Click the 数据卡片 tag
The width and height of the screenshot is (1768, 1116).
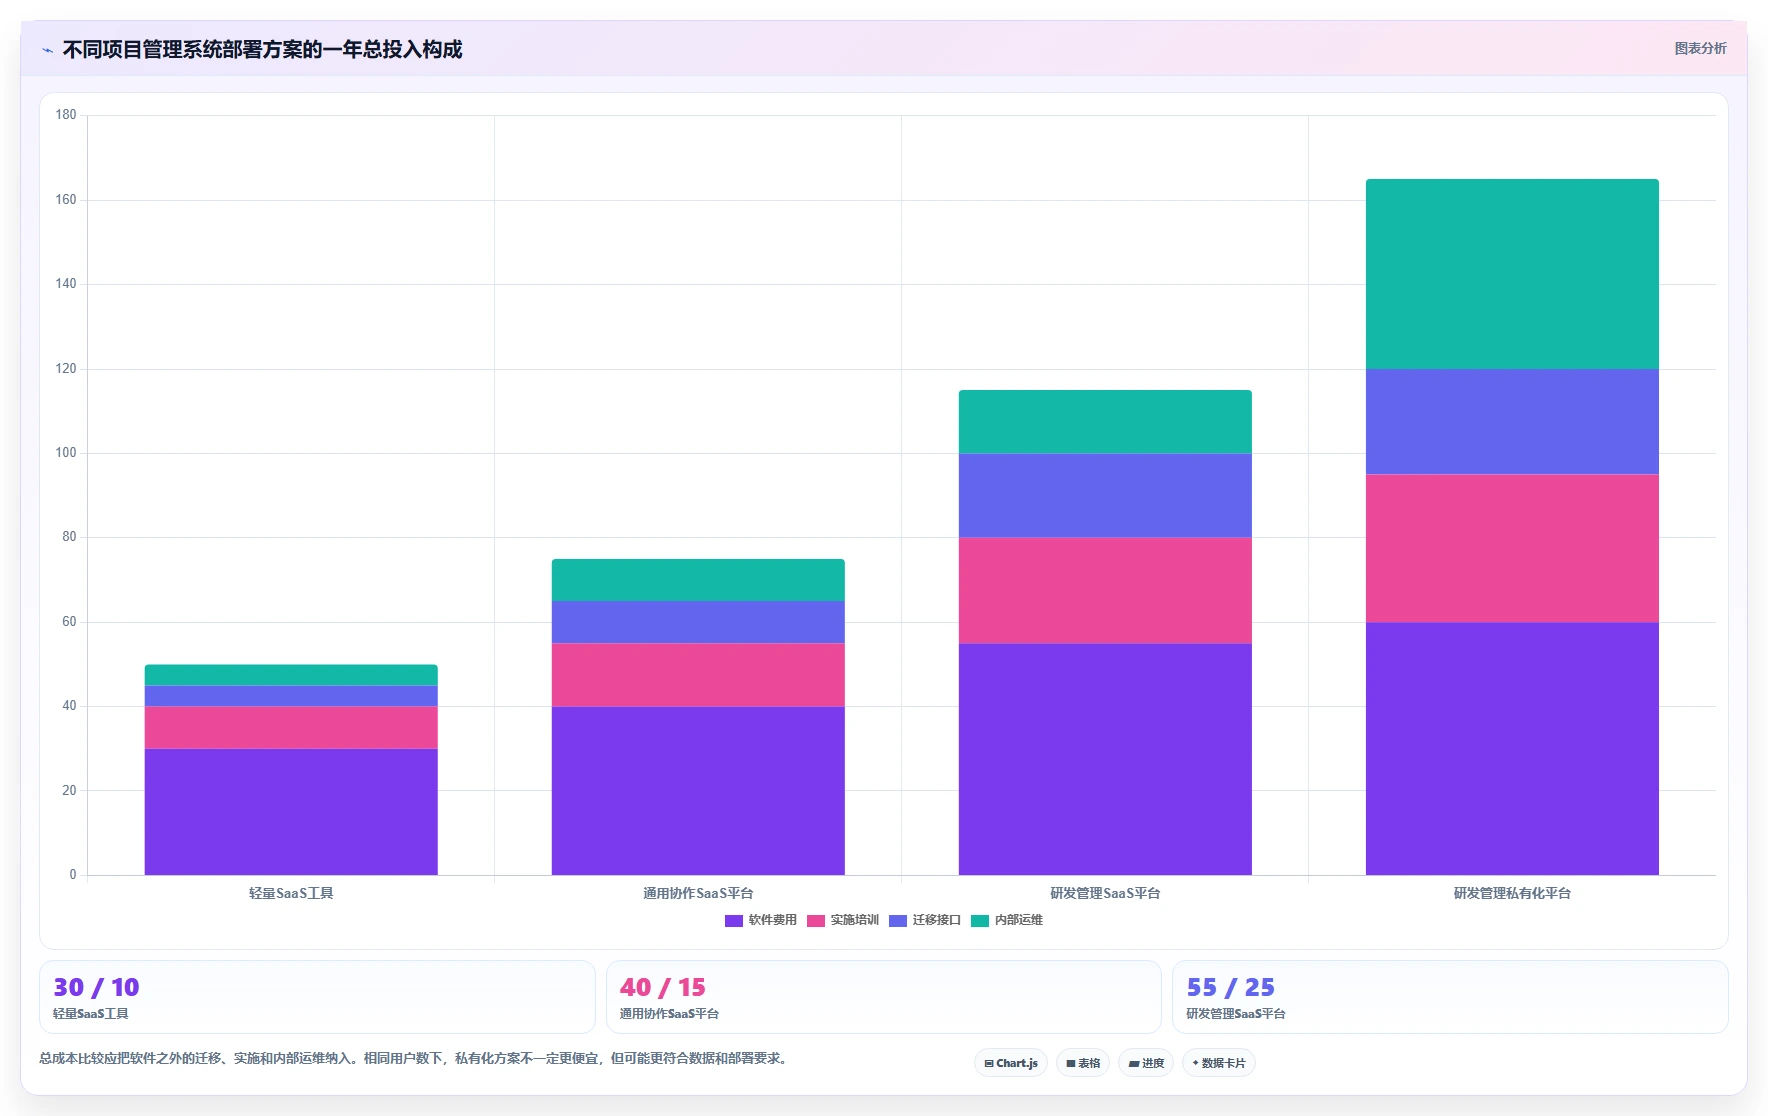[1219, 1063]
